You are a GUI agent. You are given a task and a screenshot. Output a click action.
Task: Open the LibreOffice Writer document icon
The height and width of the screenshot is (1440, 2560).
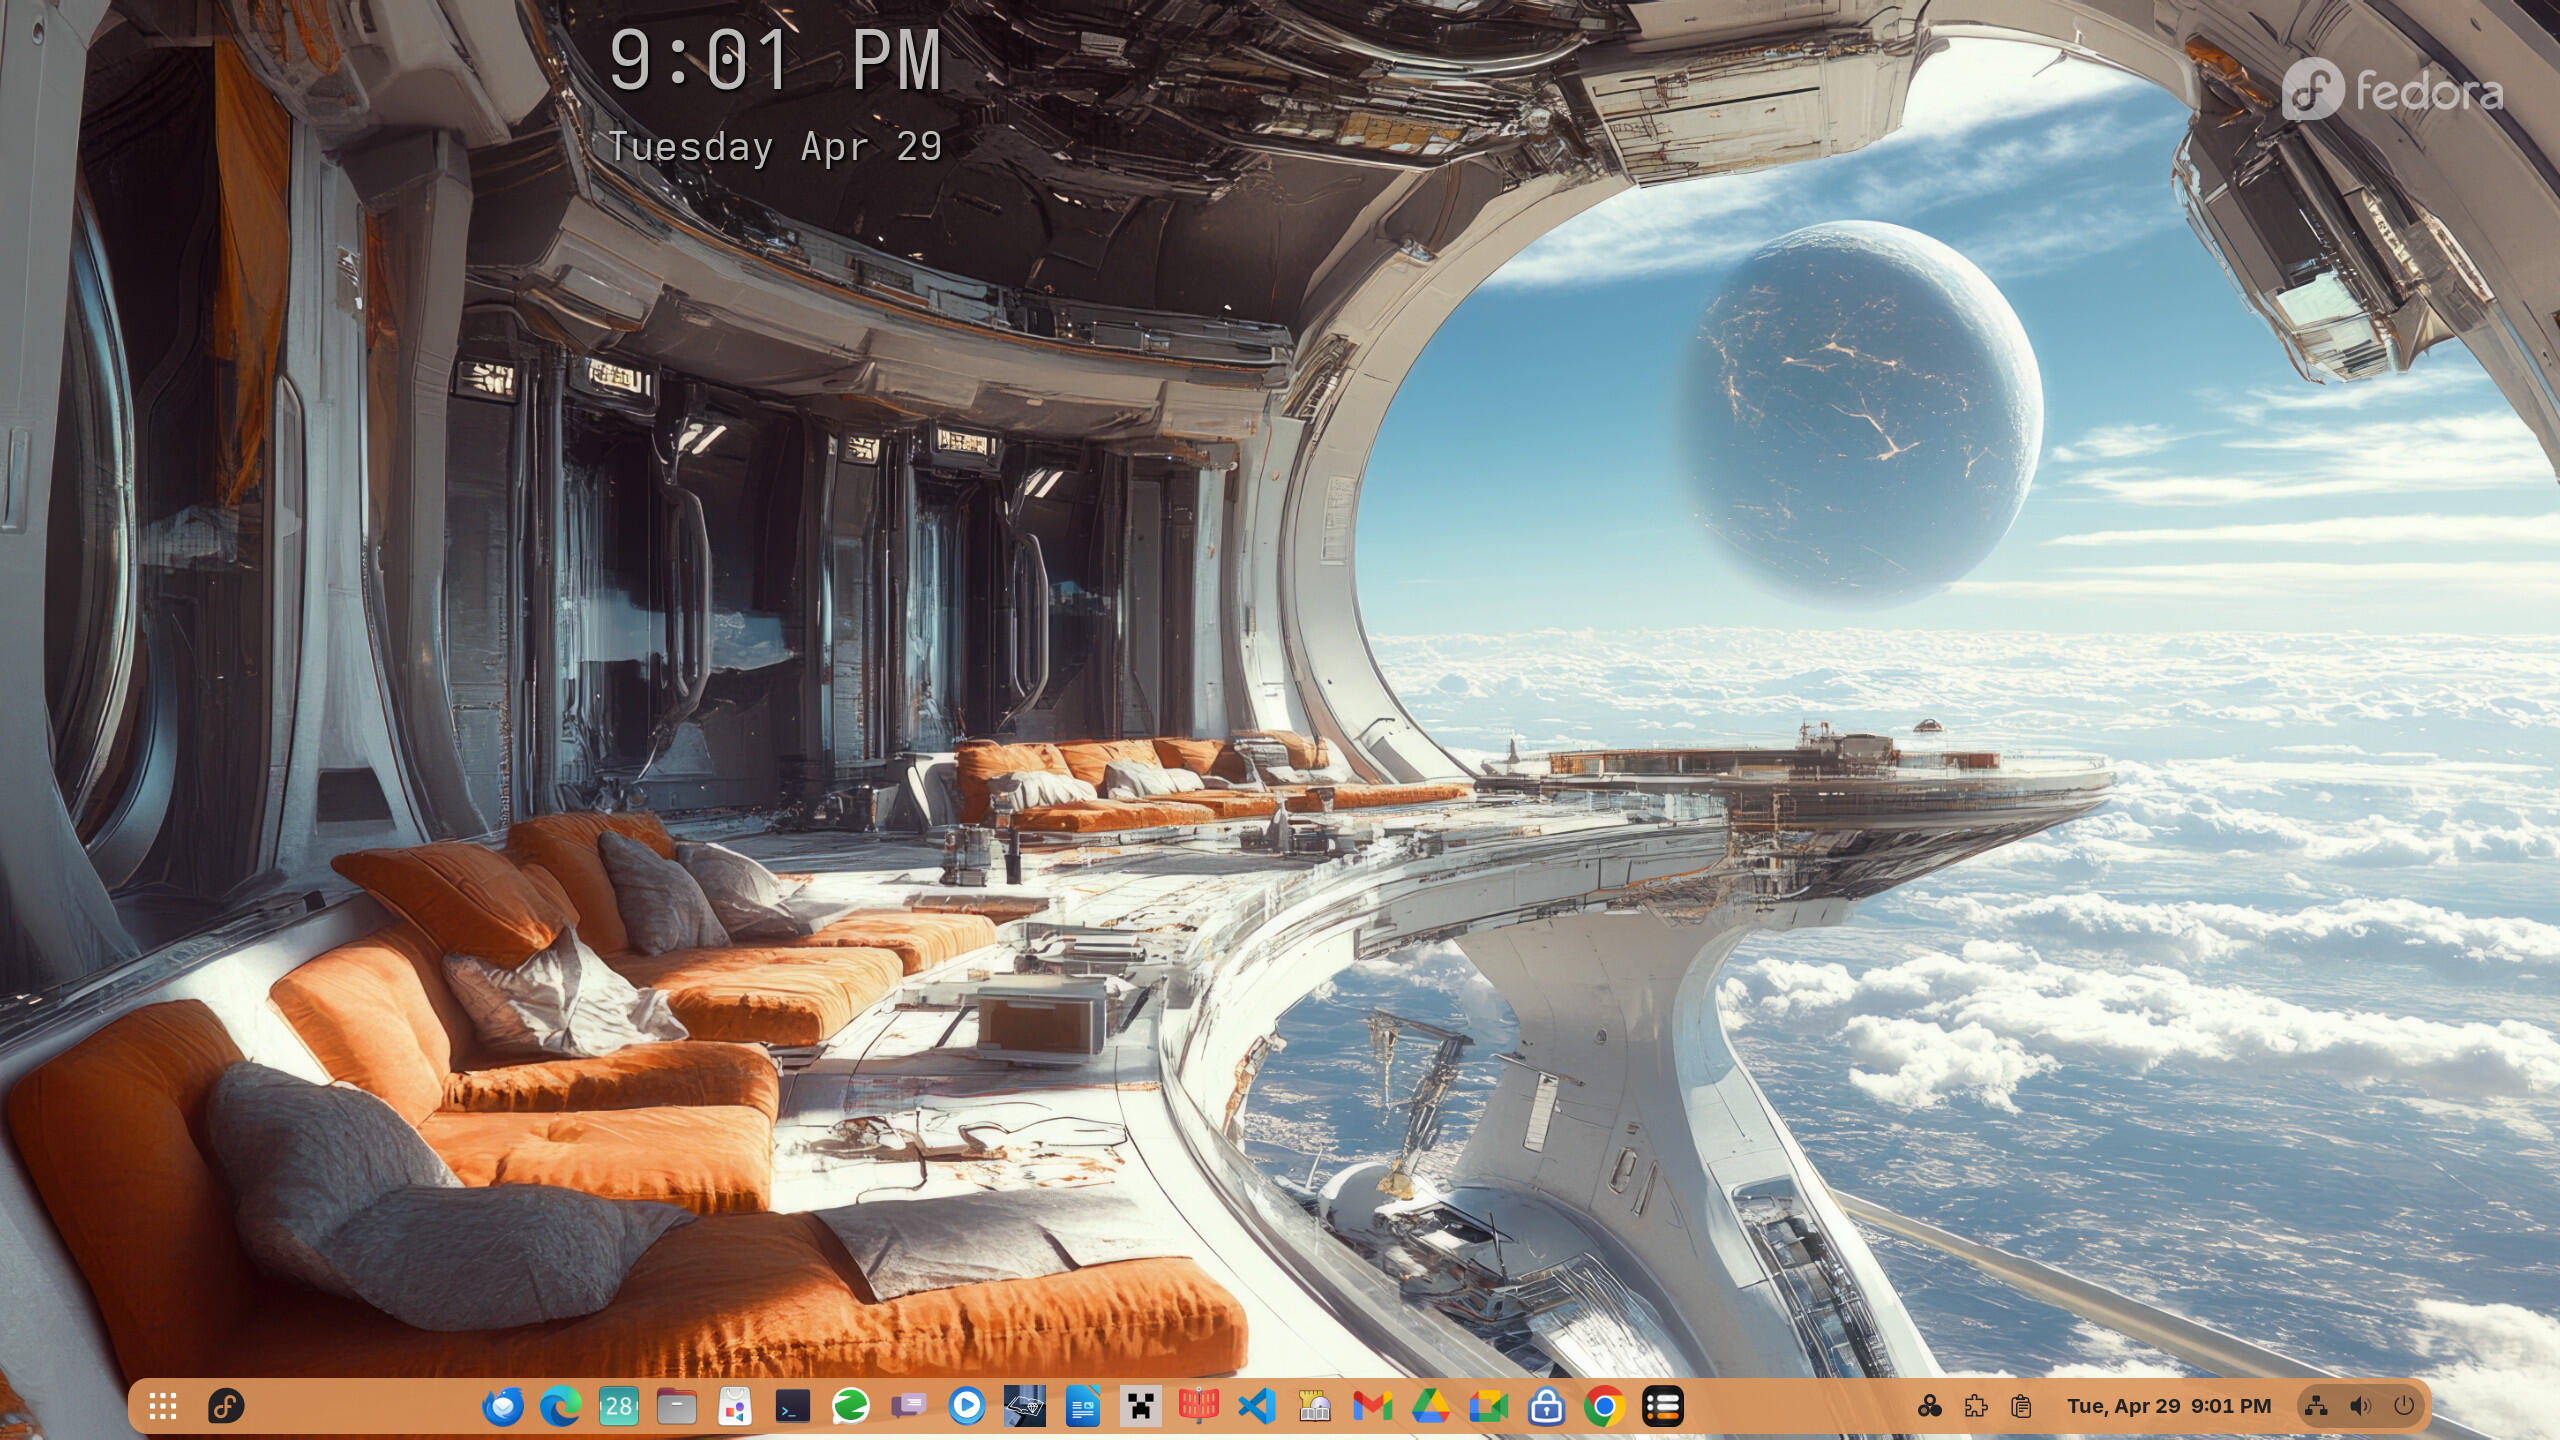coord(1082,1407)
